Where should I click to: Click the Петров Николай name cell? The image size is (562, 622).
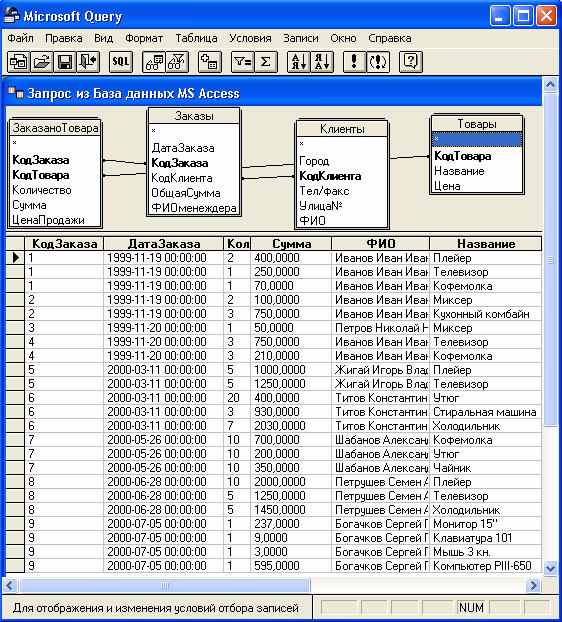(381, 328)
